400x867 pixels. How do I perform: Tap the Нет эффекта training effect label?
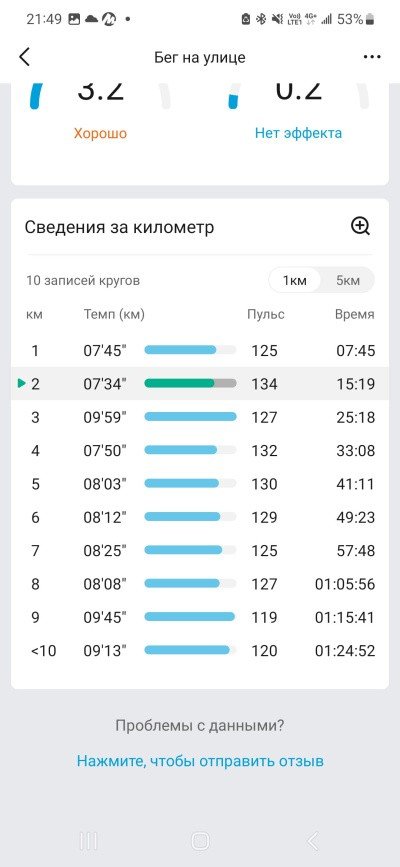pos(298,133)
